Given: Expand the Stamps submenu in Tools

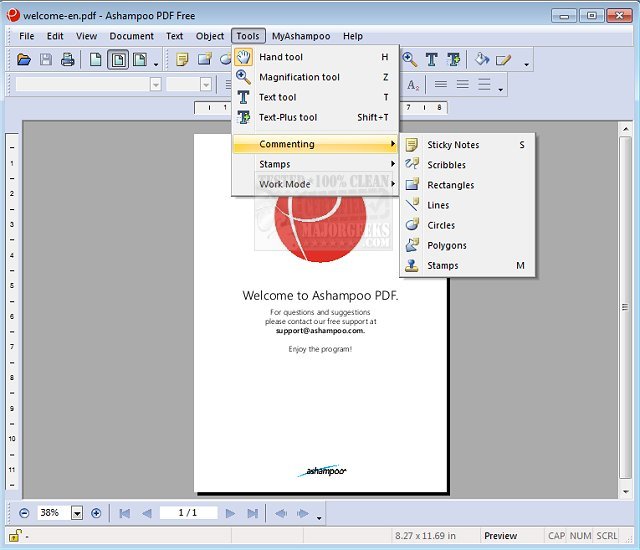Looking at the screenshot, I should pos(315,164).
